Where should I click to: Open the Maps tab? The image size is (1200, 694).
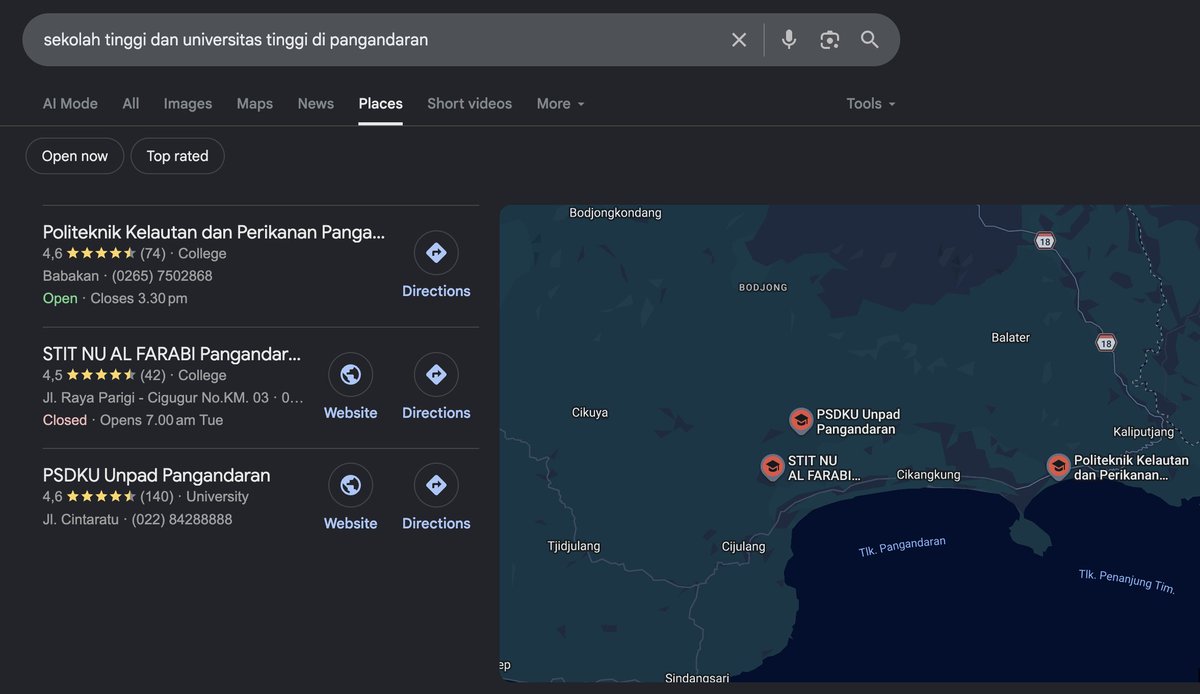(x=255, y=103)
